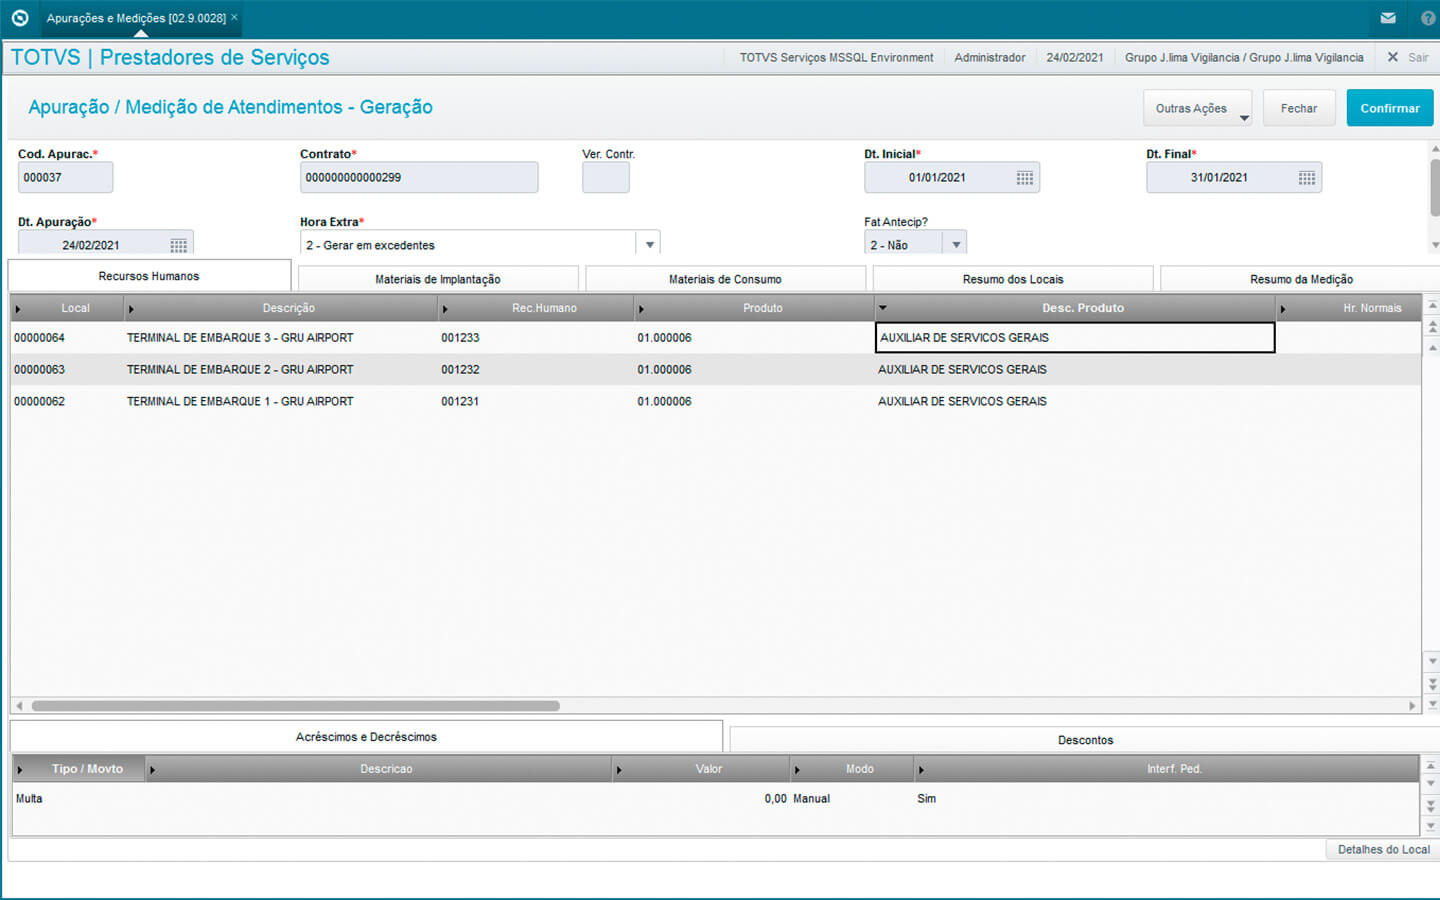This screenshot has width=1440, height=900.
Task: Open the Outras Ações dropdown menu
Action: [x=1197, y=108]
